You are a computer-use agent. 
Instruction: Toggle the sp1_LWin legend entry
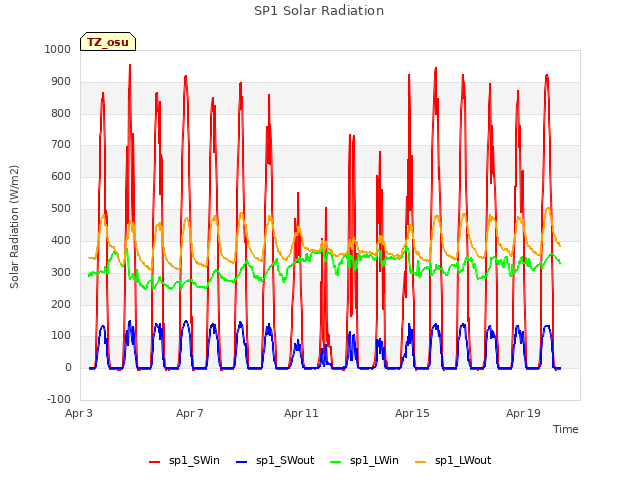364,460
